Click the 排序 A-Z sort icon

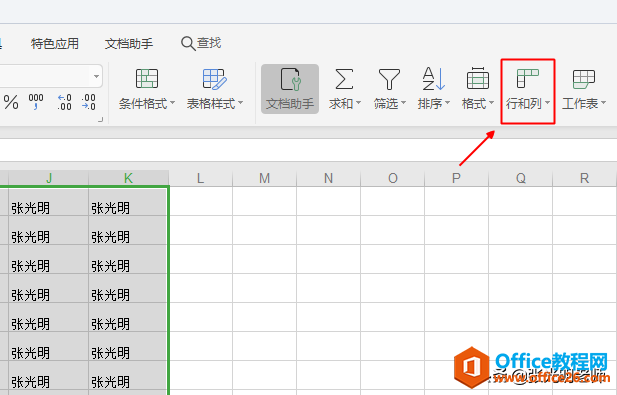click(434, 79)
